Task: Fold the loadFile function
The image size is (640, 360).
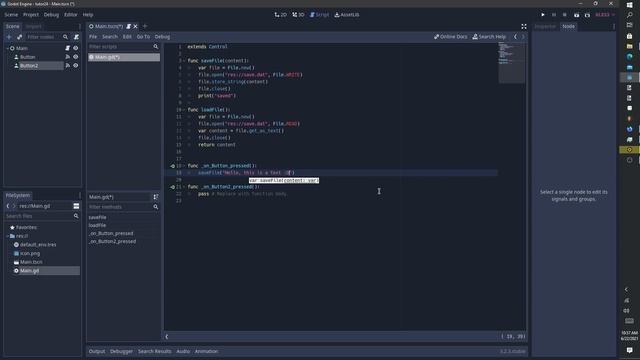Action: [x=184, y=110]
